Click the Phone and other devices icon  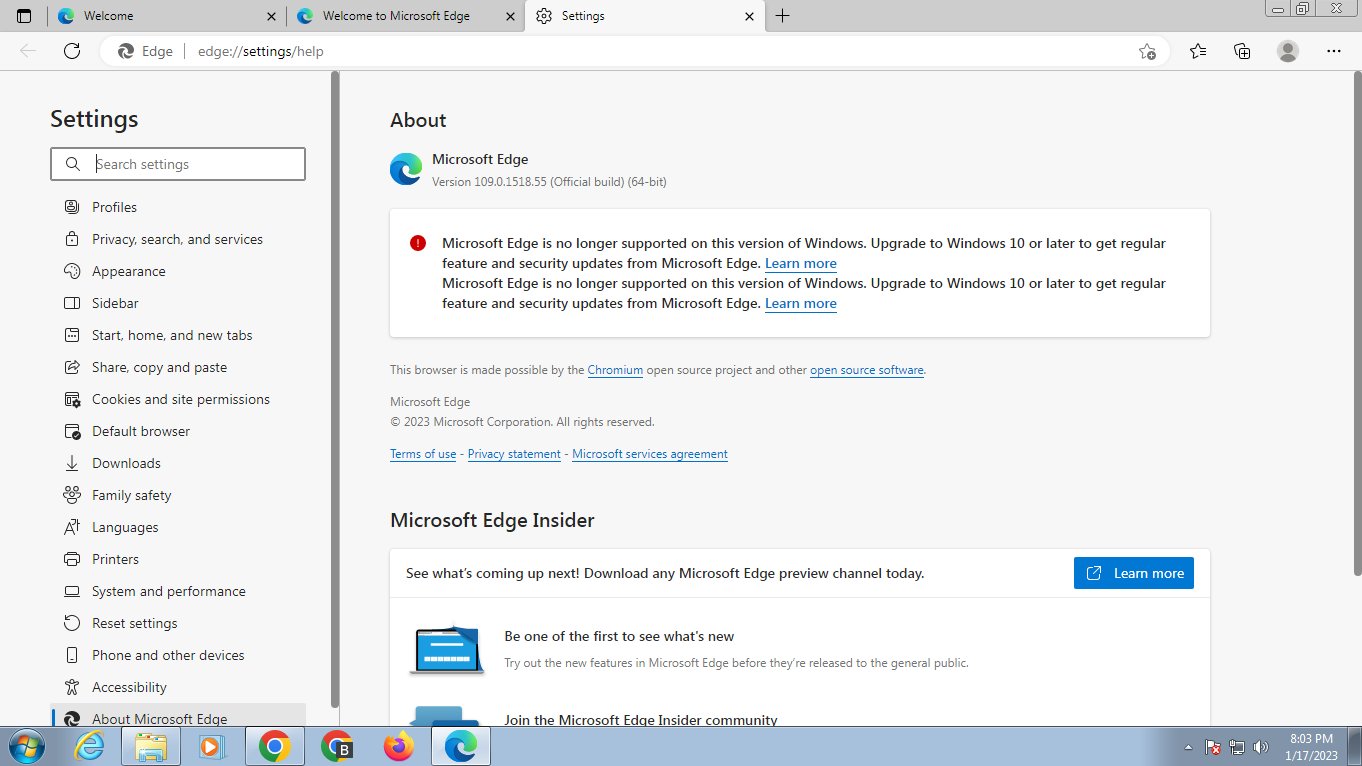click(72, 655)
